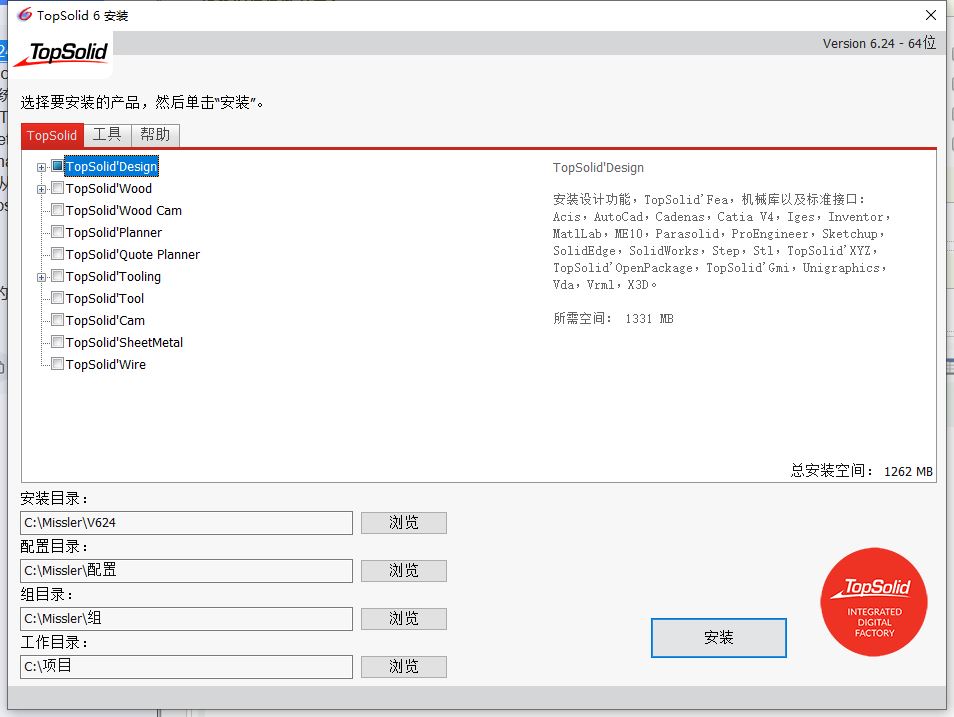Tick the TopSolid'Planner checkbox
This screenshot has width=954, height=717.
[57, 231]
